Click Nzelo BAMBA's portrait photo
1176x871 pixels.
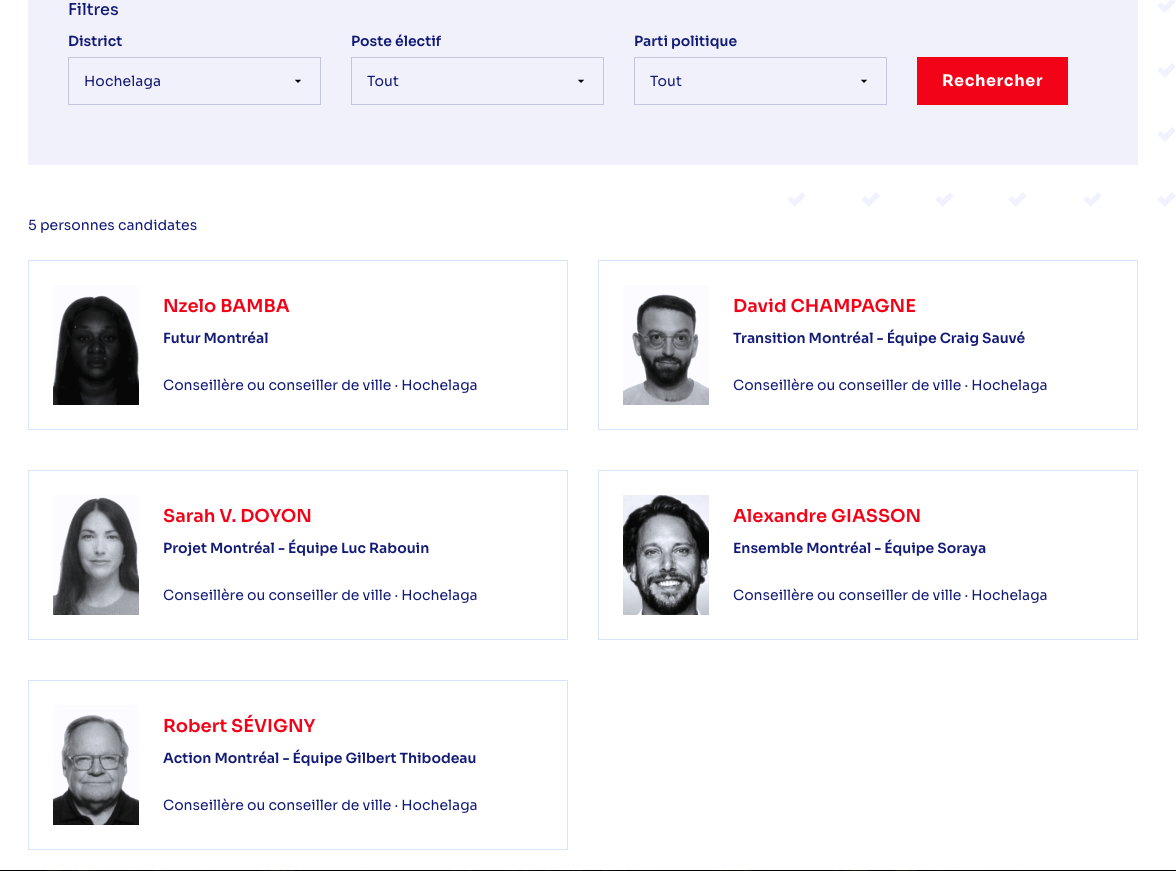(x=96, y=345)
